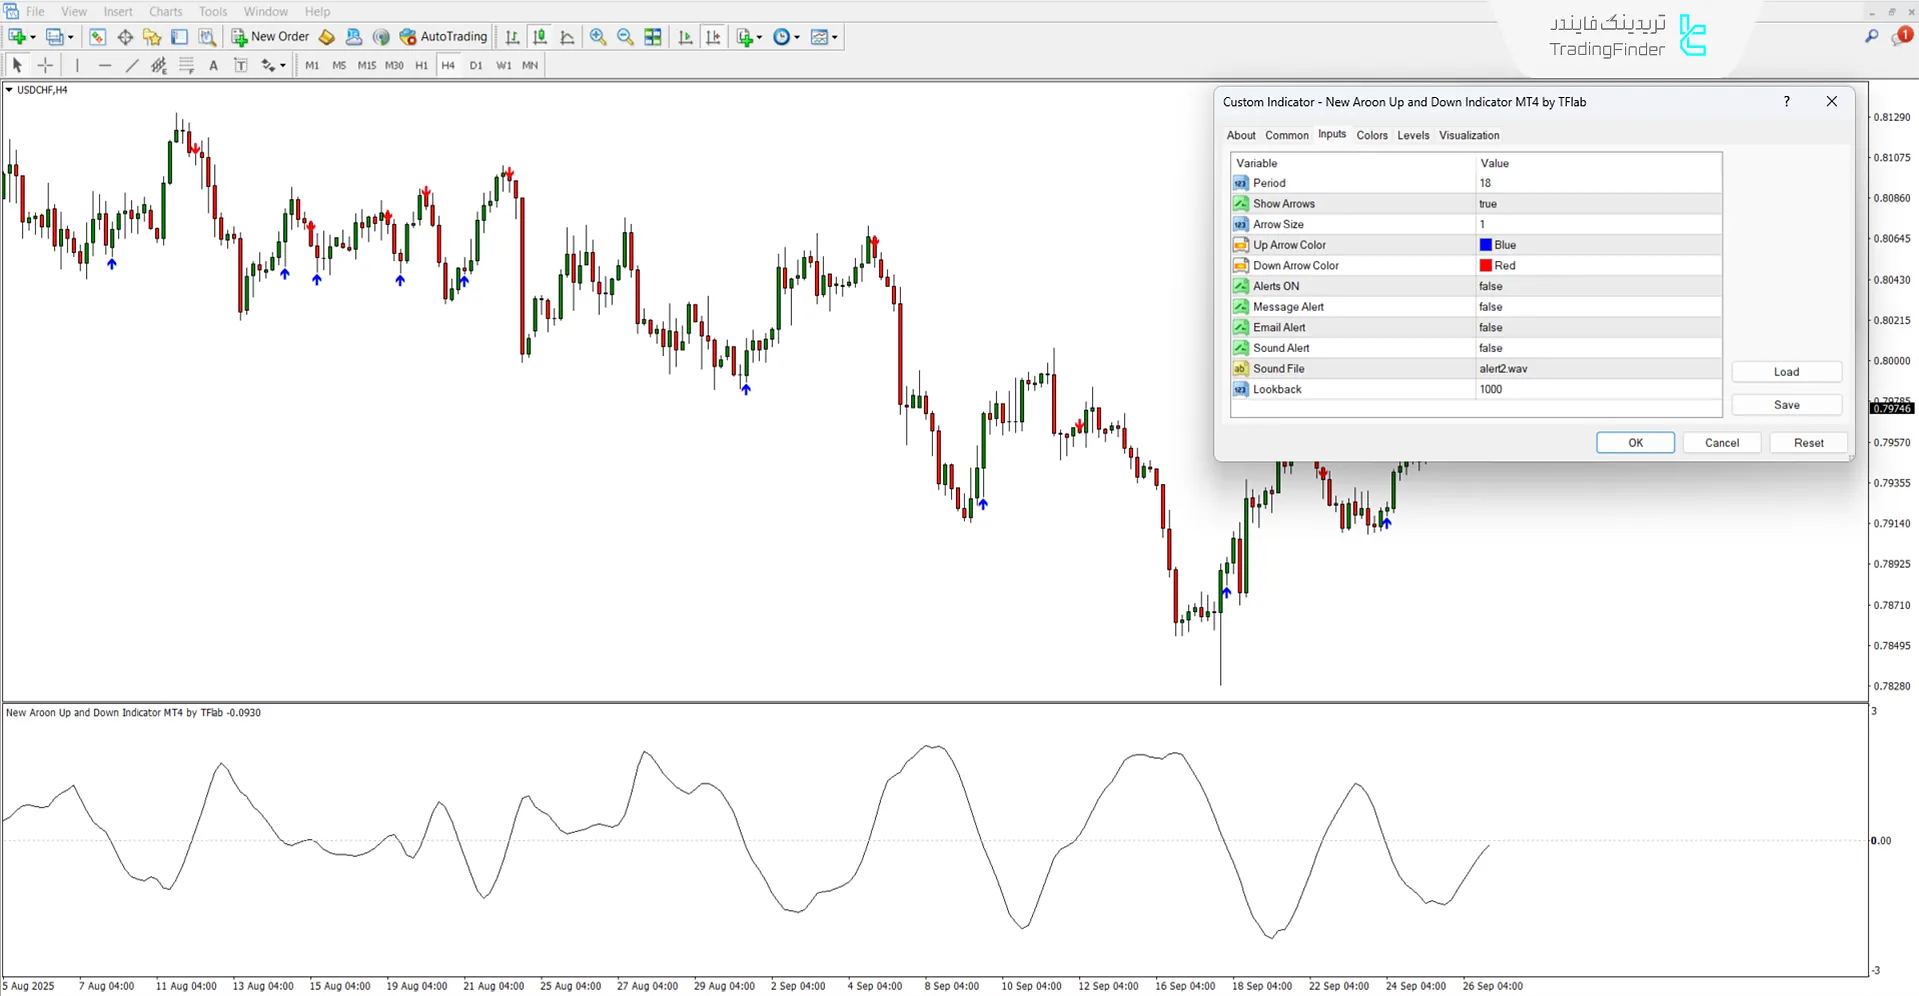Expand the Templates dropdown arrow
The image size is (1919, 996).
835,37
